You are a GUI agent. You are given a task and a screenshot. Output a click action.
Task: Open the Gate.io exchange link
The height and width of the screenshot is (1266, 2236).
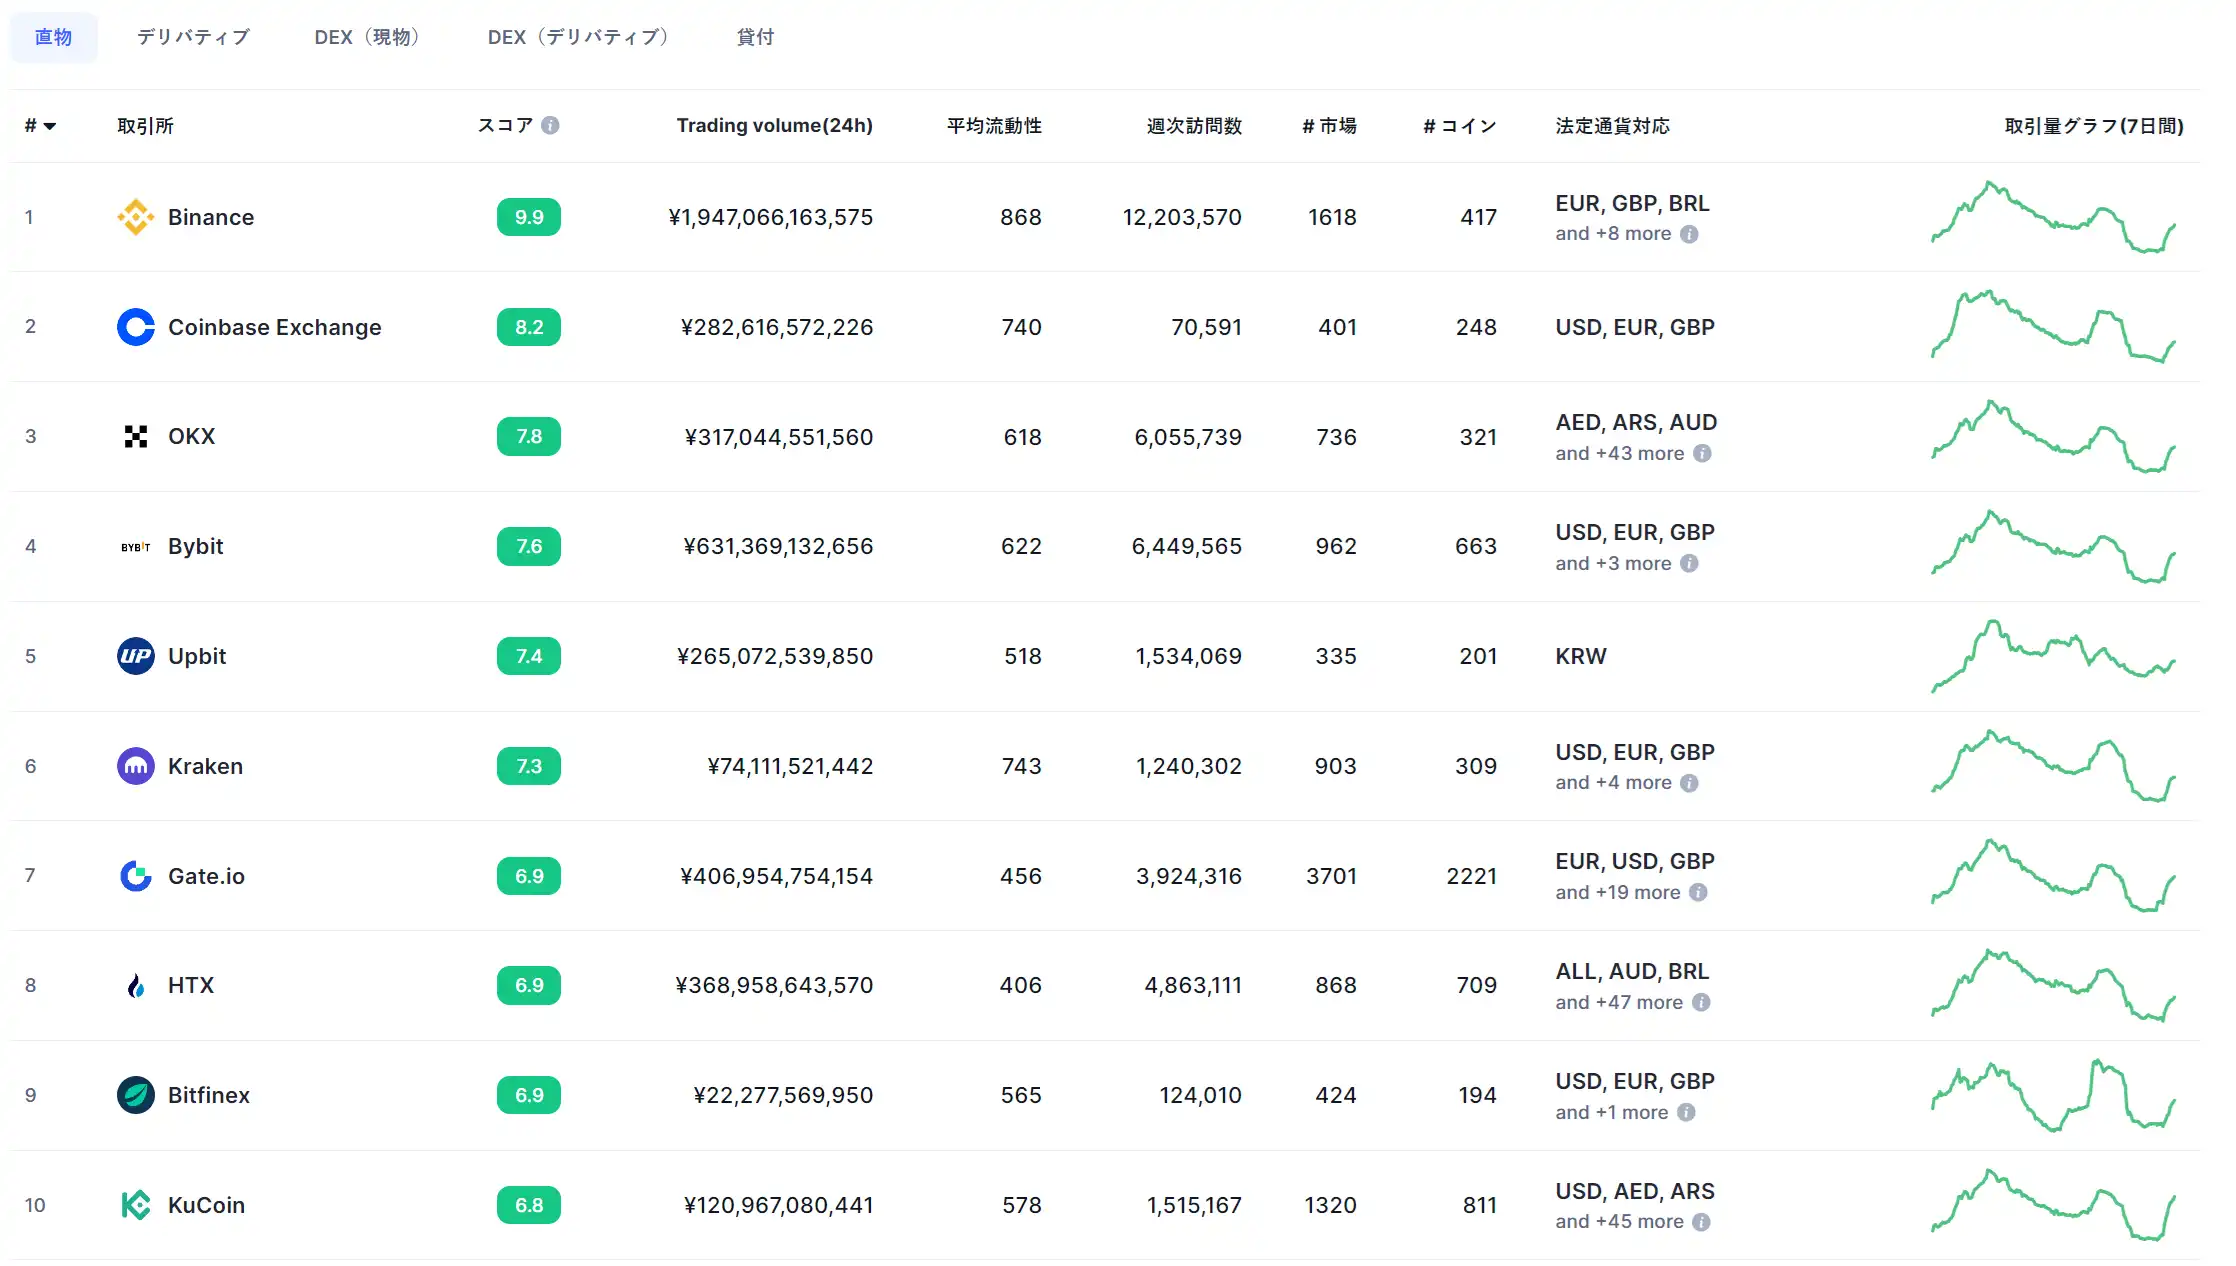point(206,876)
